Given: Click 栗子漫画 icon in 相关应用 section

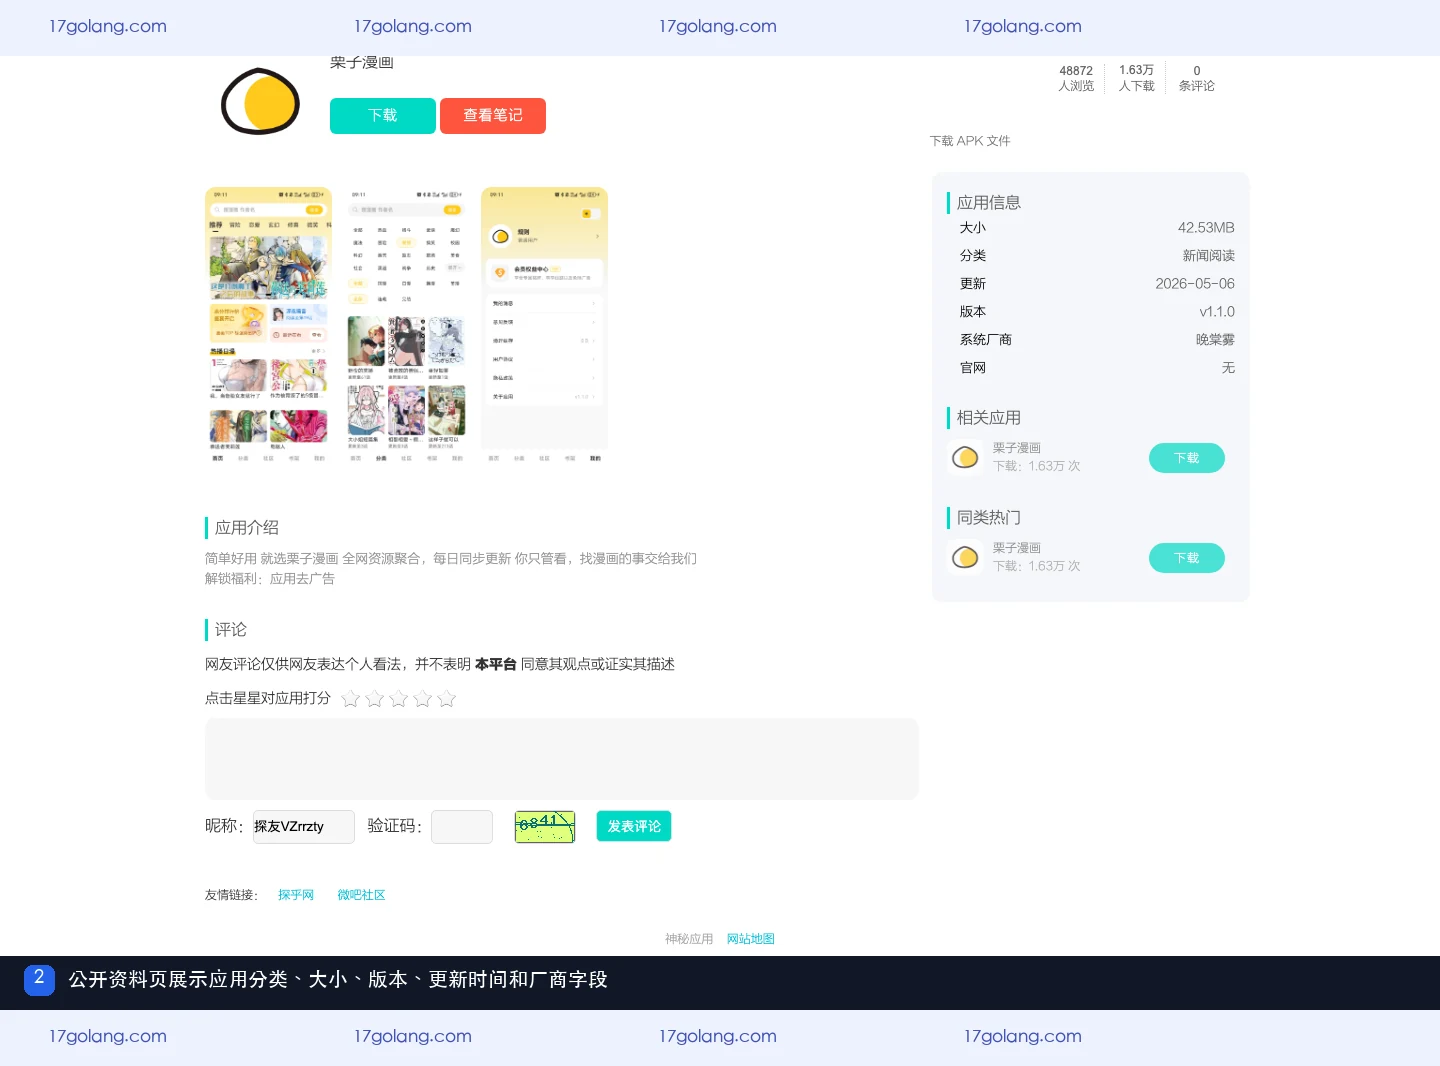Looking at the screenshot, I should pyautogui.click(x=965, y=458).
